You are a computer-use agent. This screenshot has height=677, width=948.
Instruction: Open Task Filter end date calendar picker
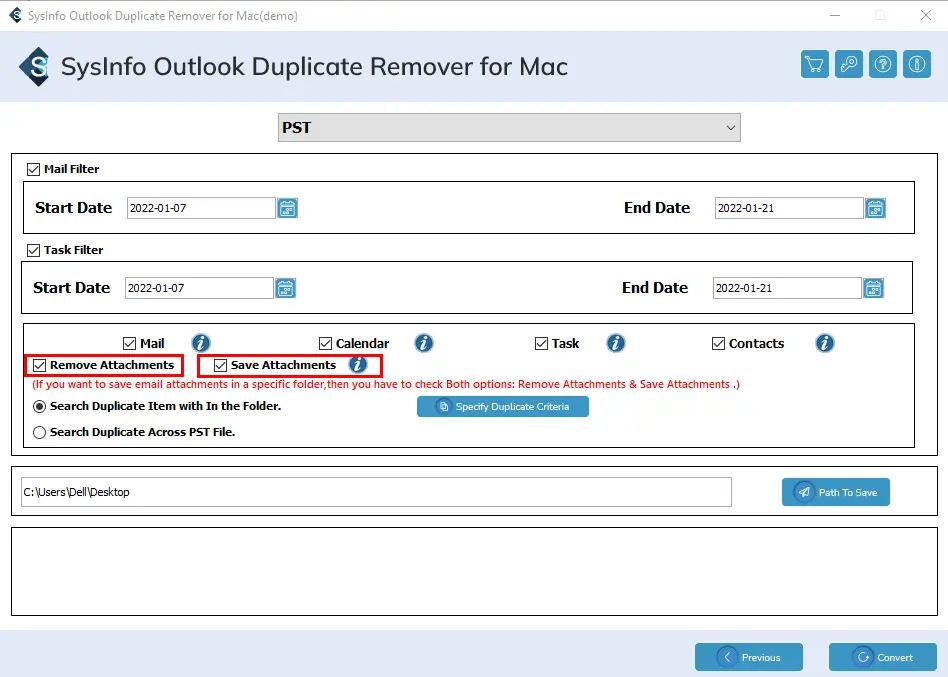(873, 288)
